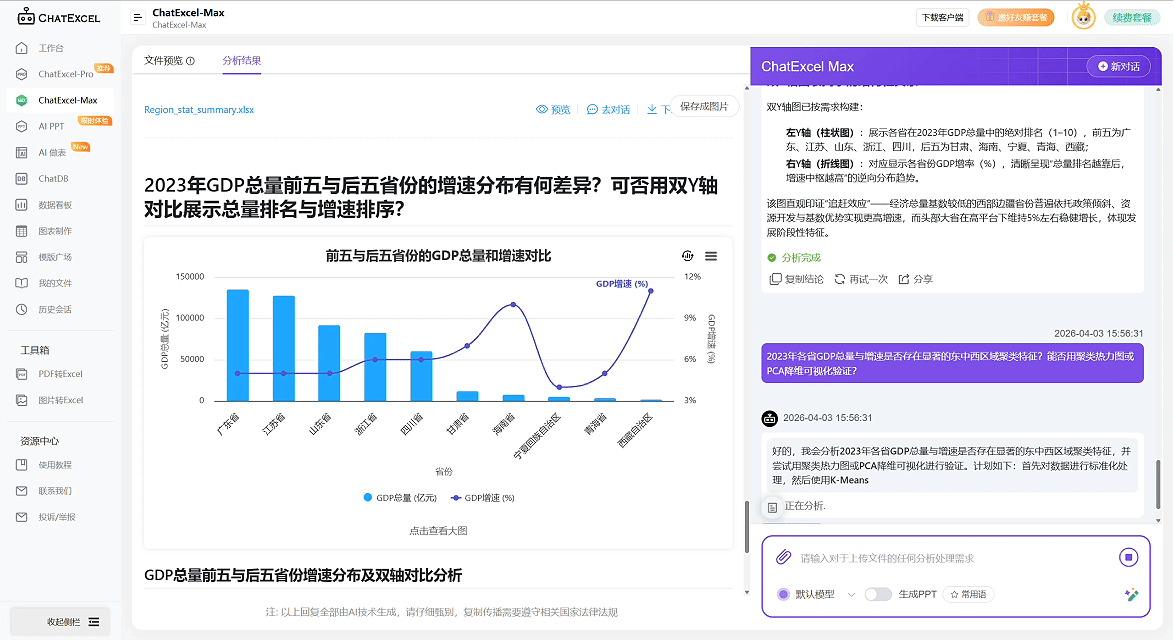Switch to the 分析结果 tab
Screen dimensions: 1174x640
pyautogui.click(x=242, y=61)
